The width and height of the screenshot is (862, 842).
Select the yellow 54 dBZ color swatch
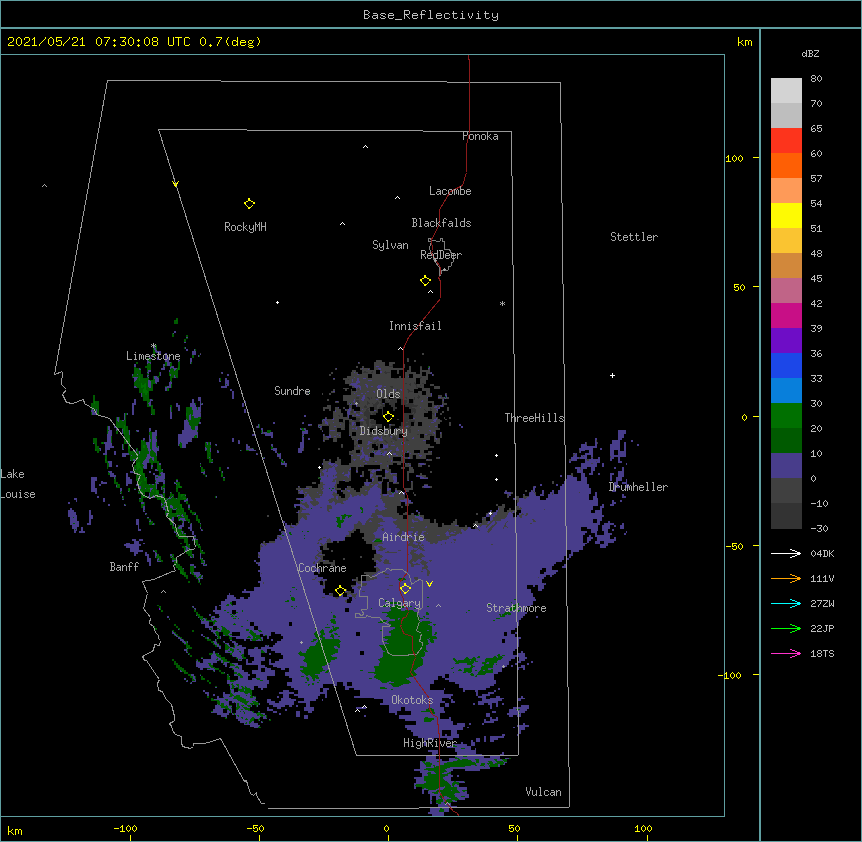coord(786,215)
